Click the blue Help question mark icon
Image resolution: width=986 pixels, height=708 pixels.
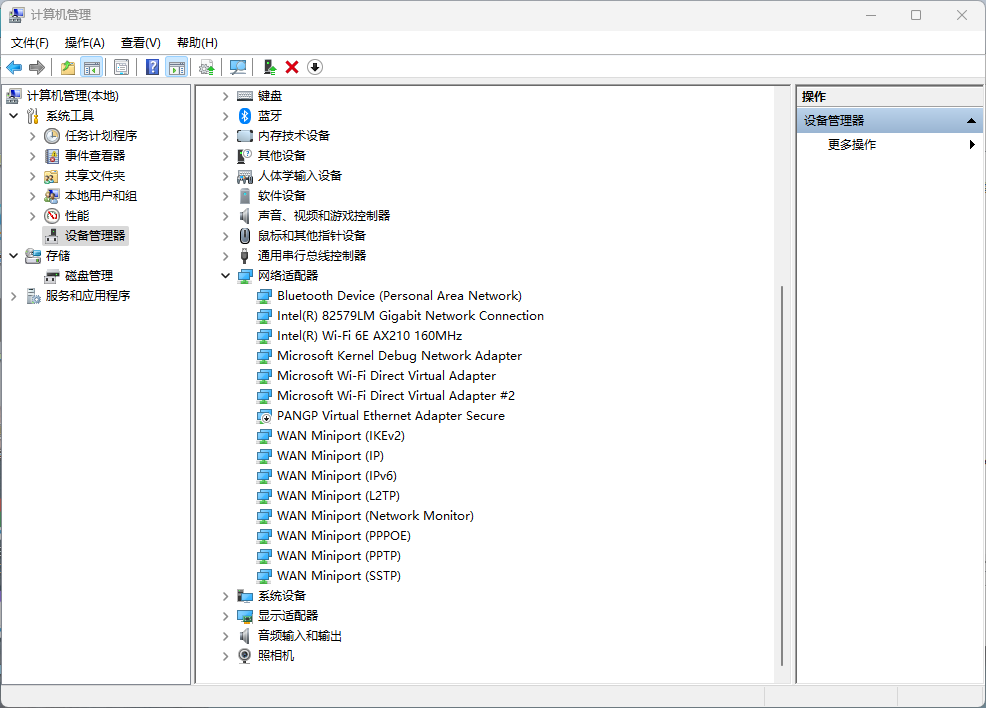(152, 67)
